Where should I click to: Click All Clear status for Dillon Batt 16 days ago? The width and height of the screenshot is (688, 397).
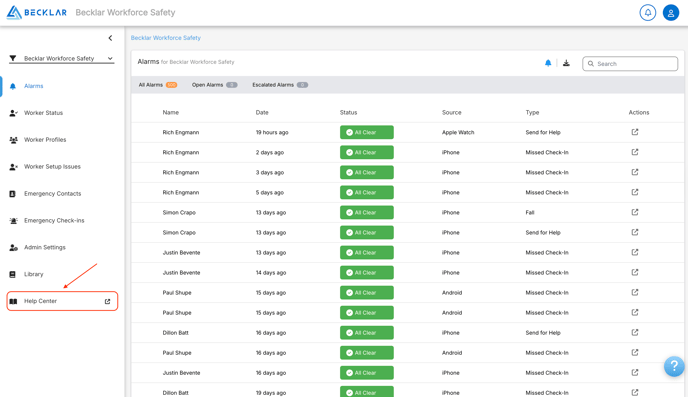tap(366, 333)
